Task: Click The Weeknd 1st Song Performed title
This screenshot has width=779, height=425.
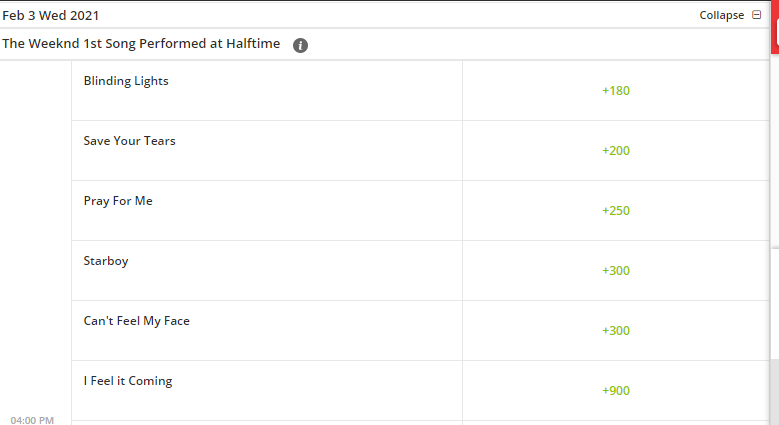Action: (141, 44)
